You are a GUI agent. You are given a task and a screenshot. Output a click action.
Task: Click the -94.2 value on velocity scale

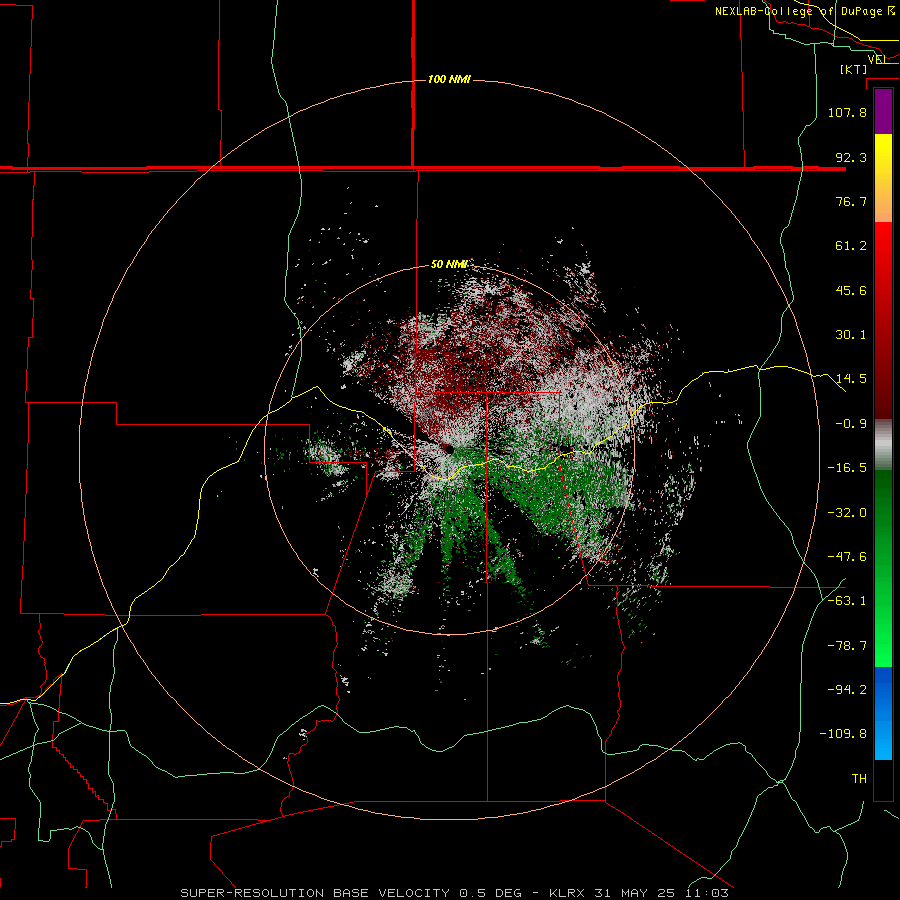click(x=847, y=689)
